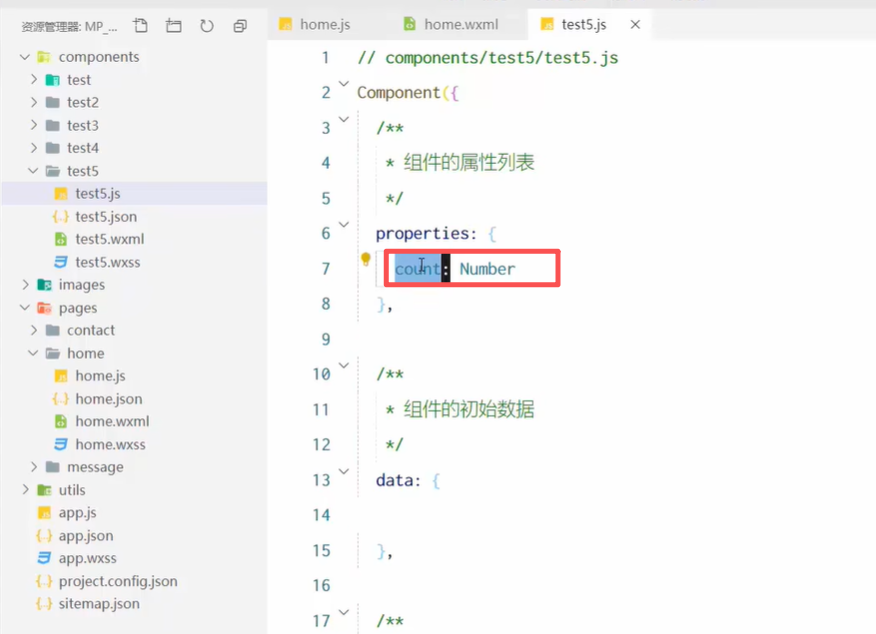
Task: Click the data keyword on line 13
Action: click(393, 480)
